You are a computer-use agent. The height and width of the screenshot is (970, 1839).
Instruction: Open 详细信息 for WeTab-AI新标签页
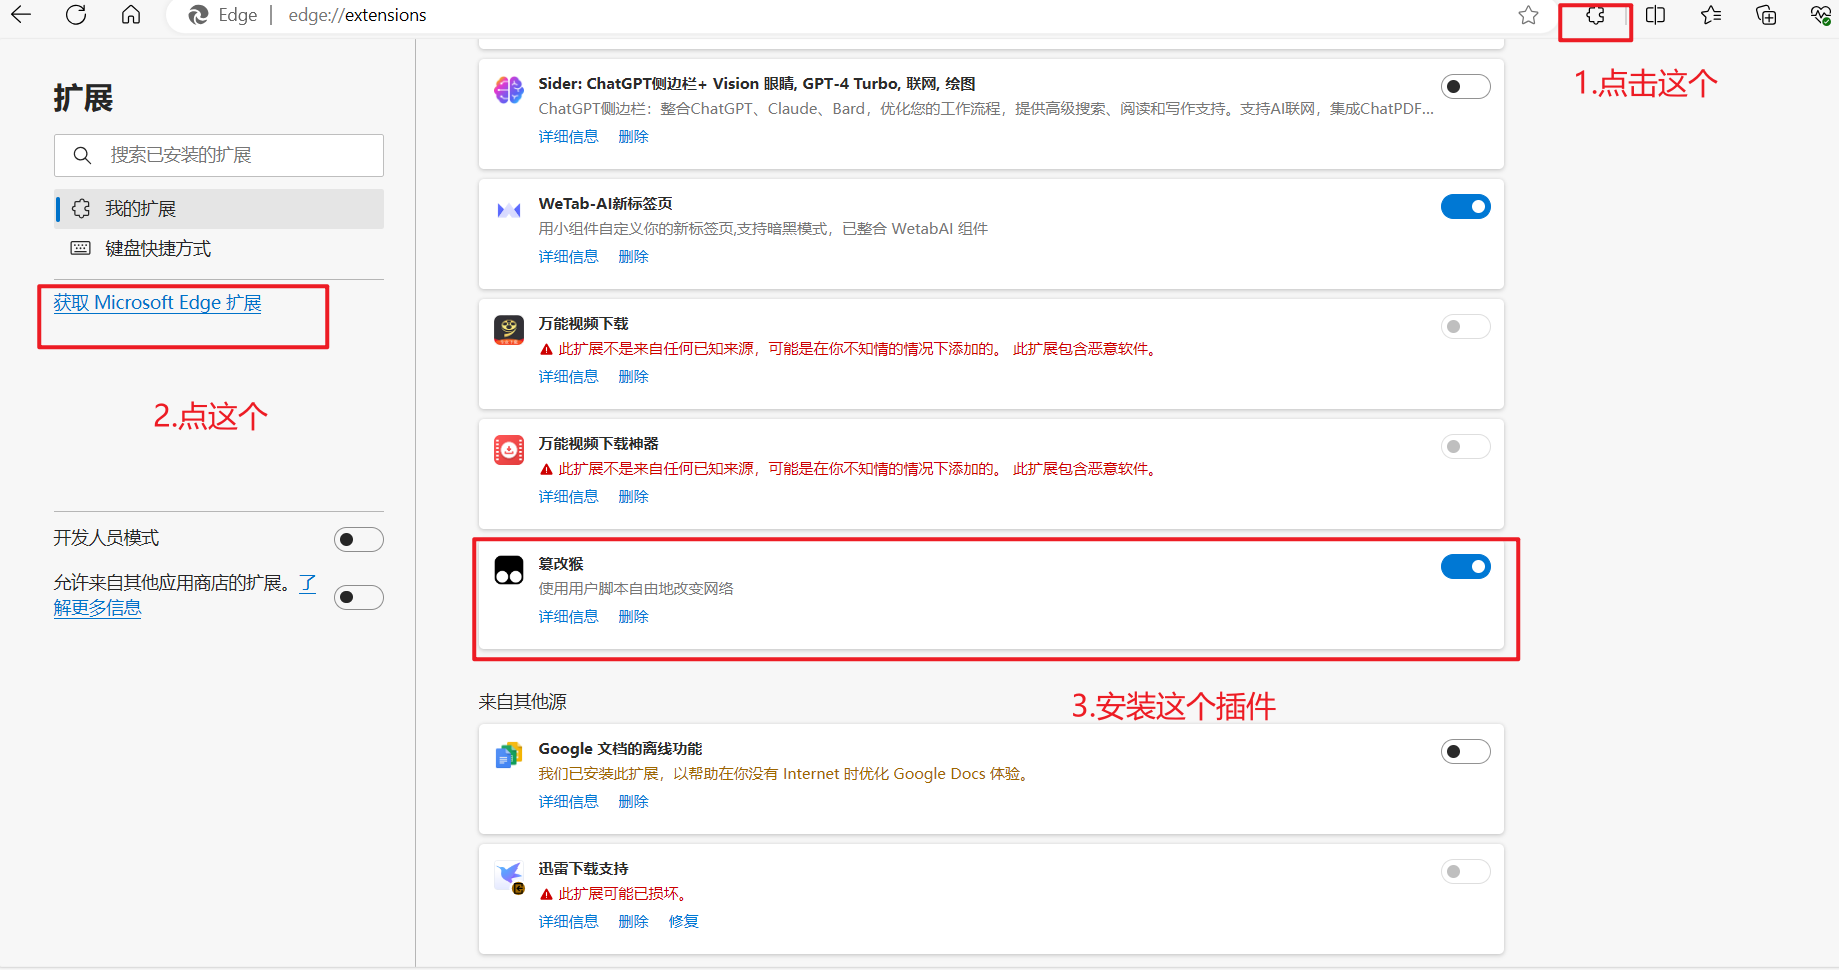click(568, 257)
